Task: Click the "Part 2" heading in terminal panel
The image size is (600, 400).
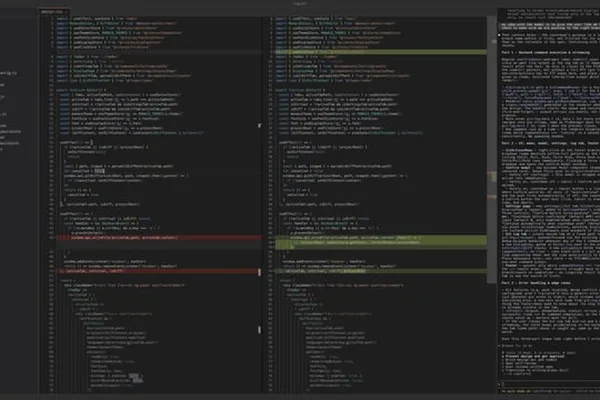Action: [550, 143]
